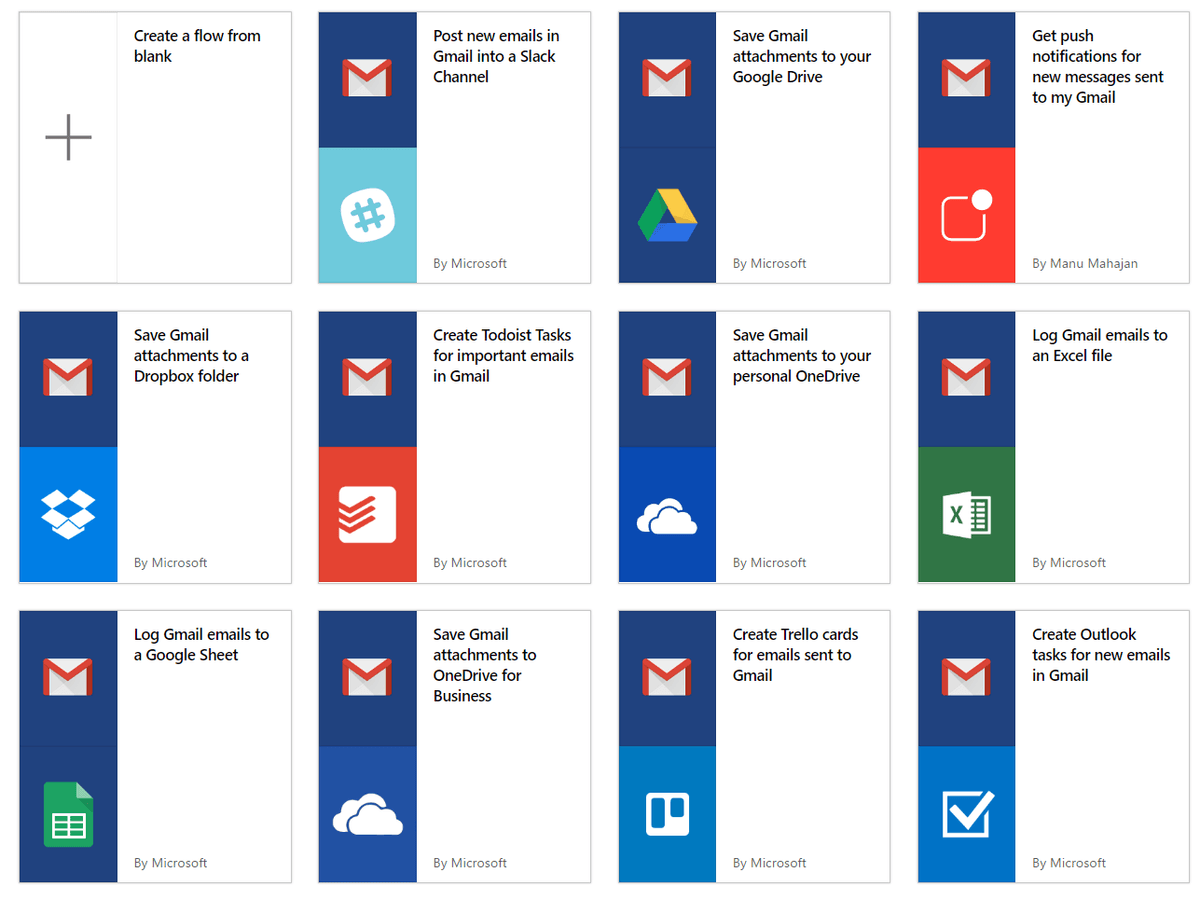1200x903 pixels.
Task: Select the Google Drive triangle icon
Action: (x=667, y=216)
